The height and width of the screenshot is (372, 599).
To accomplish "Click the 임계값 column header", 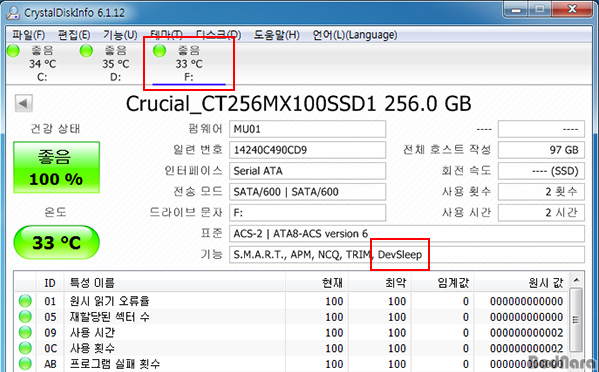I will (x=442, y=283).
